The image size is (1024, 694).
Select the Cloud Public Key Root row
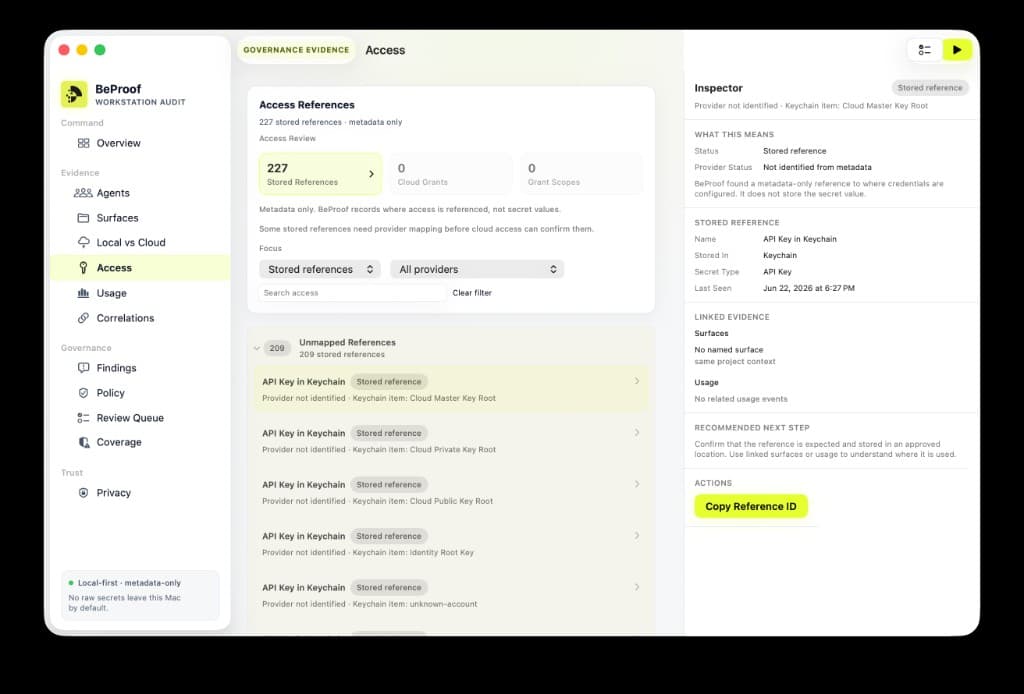(x=451, y=492)
